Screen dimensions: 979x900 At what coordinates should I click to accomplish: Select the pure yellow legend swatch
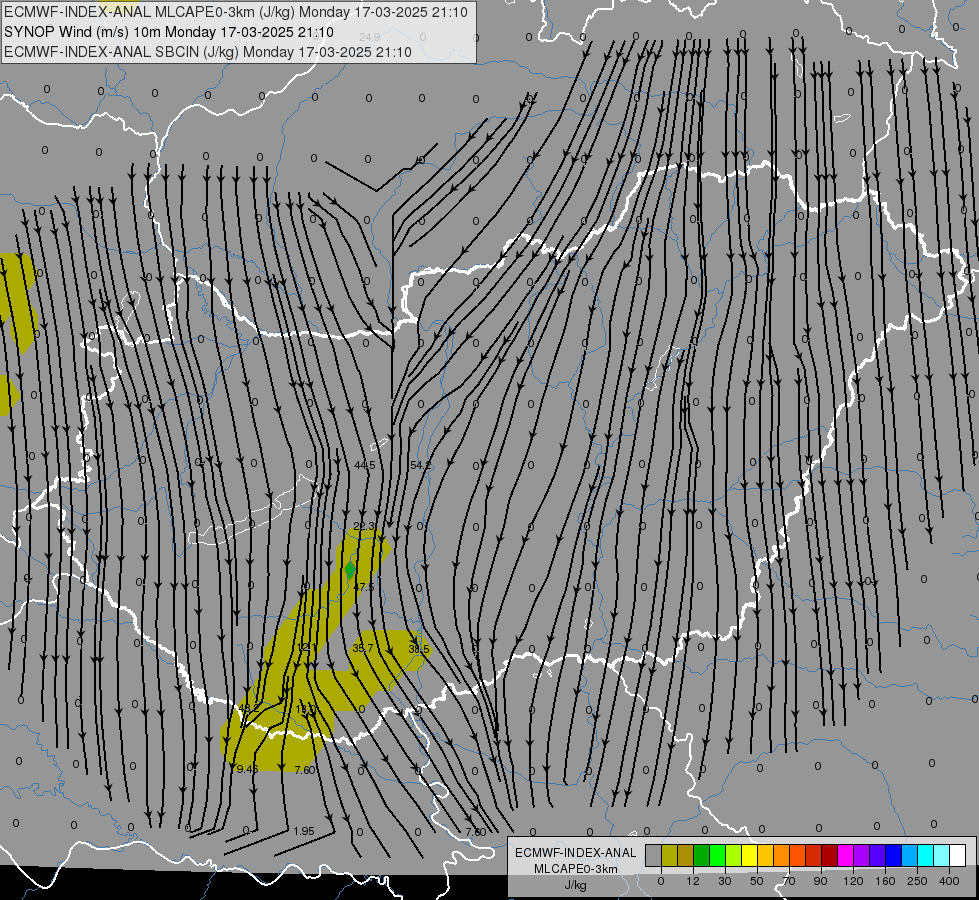click(749, 855)
